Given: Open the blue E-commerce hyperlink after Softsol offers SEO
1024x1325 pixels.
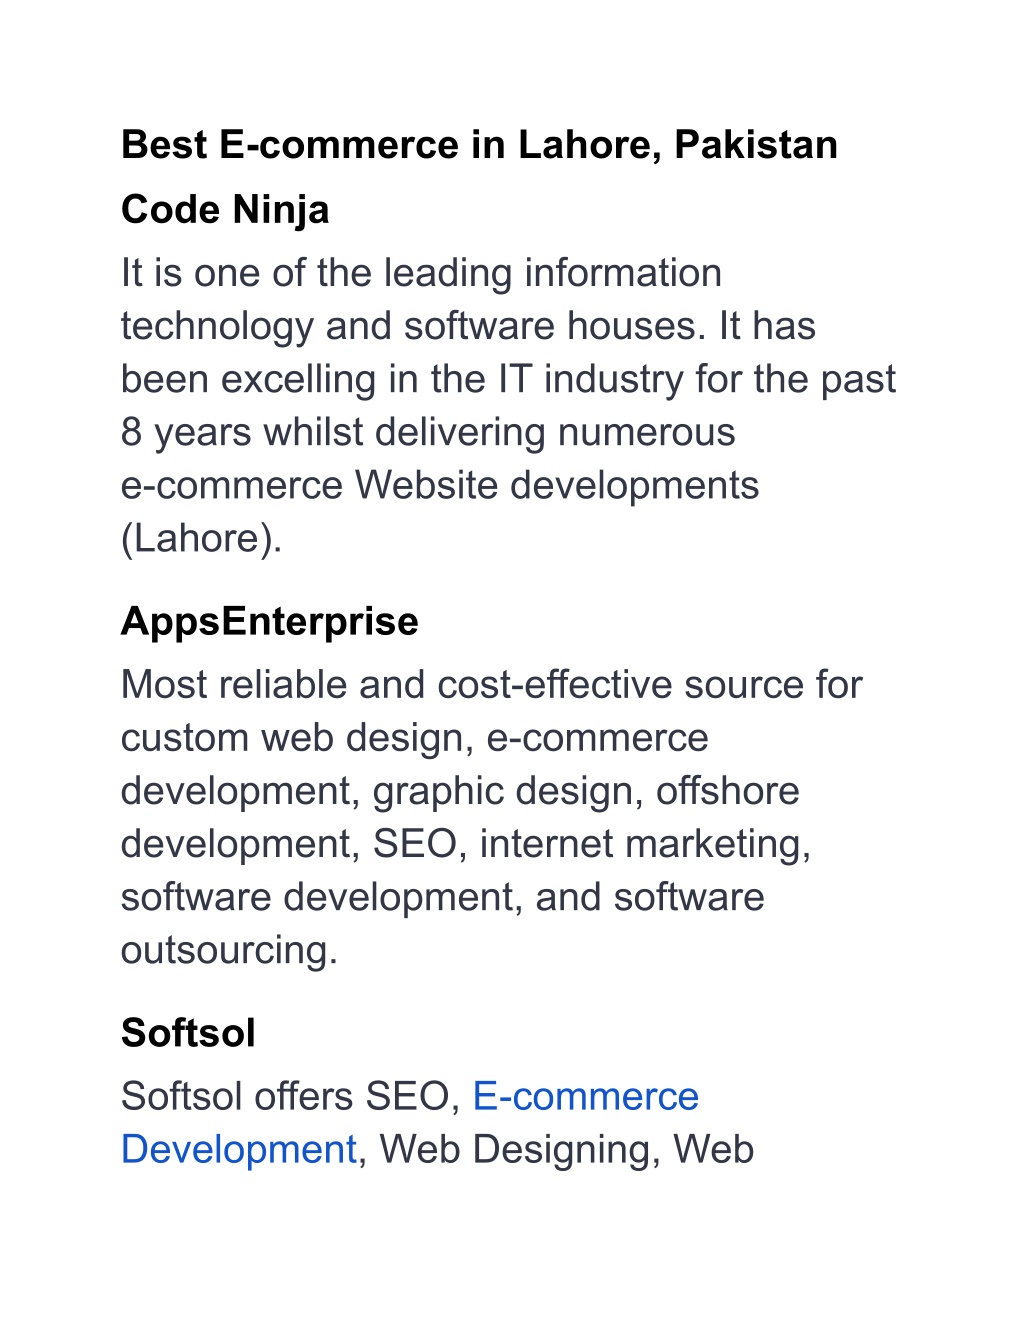Looking at the screenshot, I should pyautogui.click(x=585, y=1097).
